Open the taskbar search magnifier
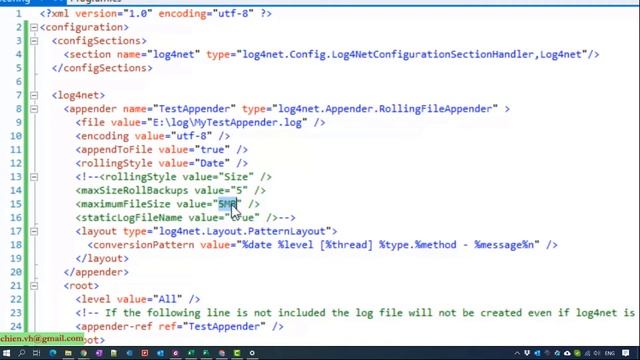 (21, 353)
